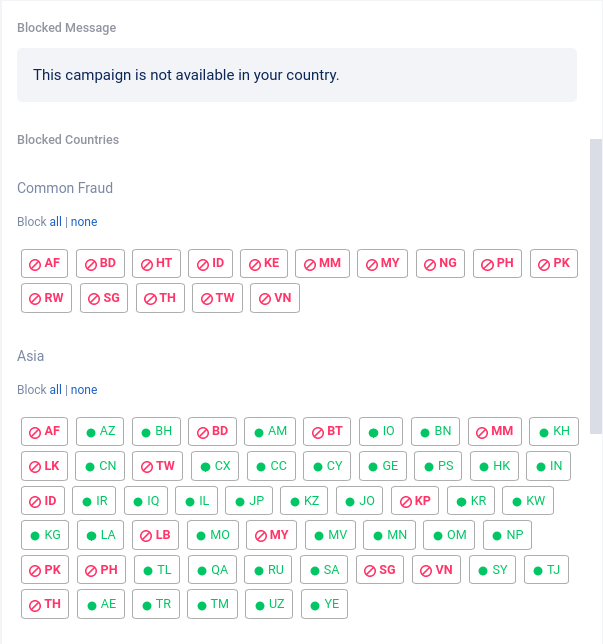This screenshot has width=603, height=644.
Task: Click the blocked icon on the HT chip
Action: tap(146, 264)
